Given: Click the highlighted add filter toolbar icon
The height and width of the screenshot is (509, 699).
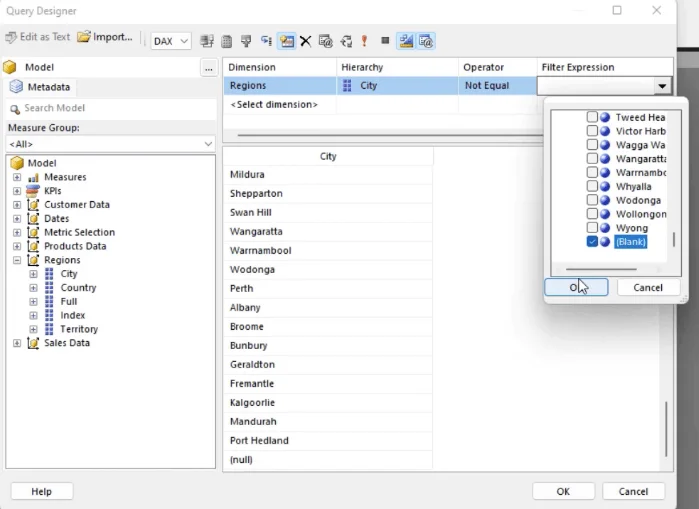Looking at the screenshot, I should [286, 41].
